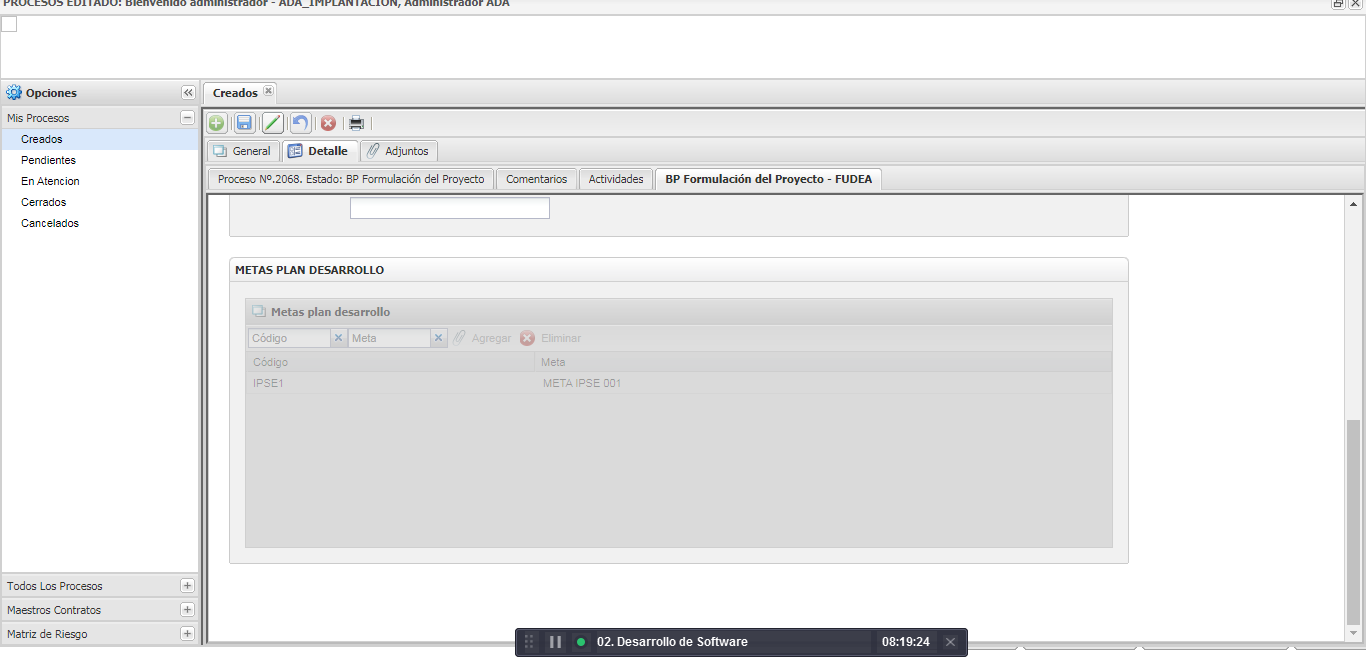The height and width of the screenshot is (657, 1366).
Task: Collapse the Mis Procesos section
Action: tap(187, 118)
